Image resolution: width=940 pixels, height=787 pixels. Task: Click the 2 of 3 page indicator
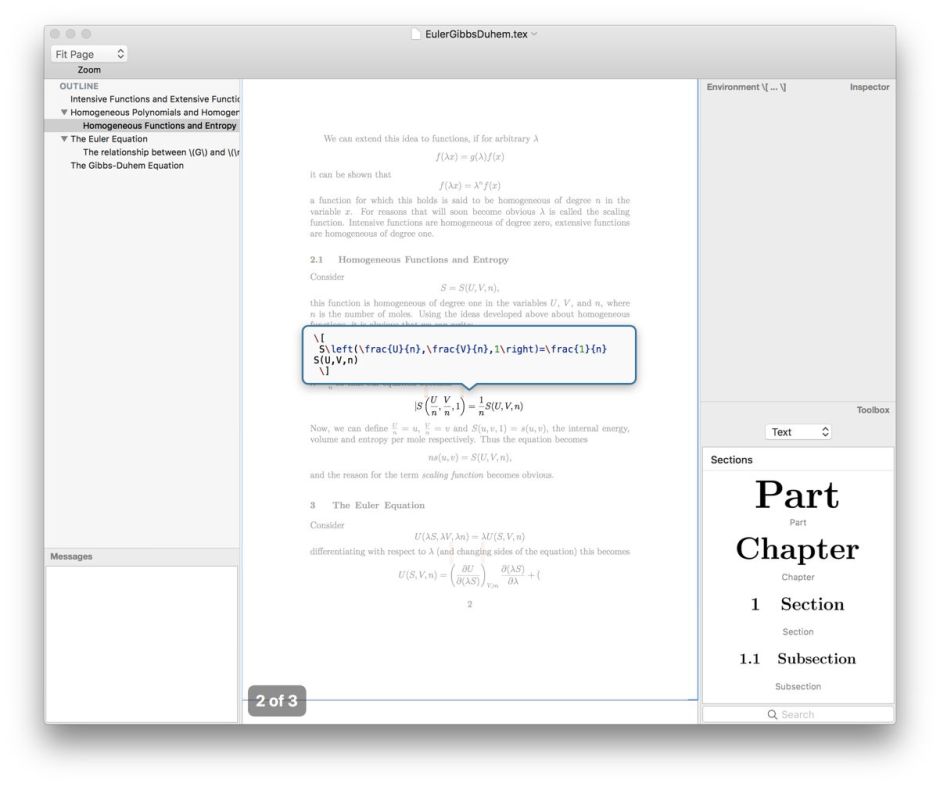pyautogui.click(x=279, y=701)
